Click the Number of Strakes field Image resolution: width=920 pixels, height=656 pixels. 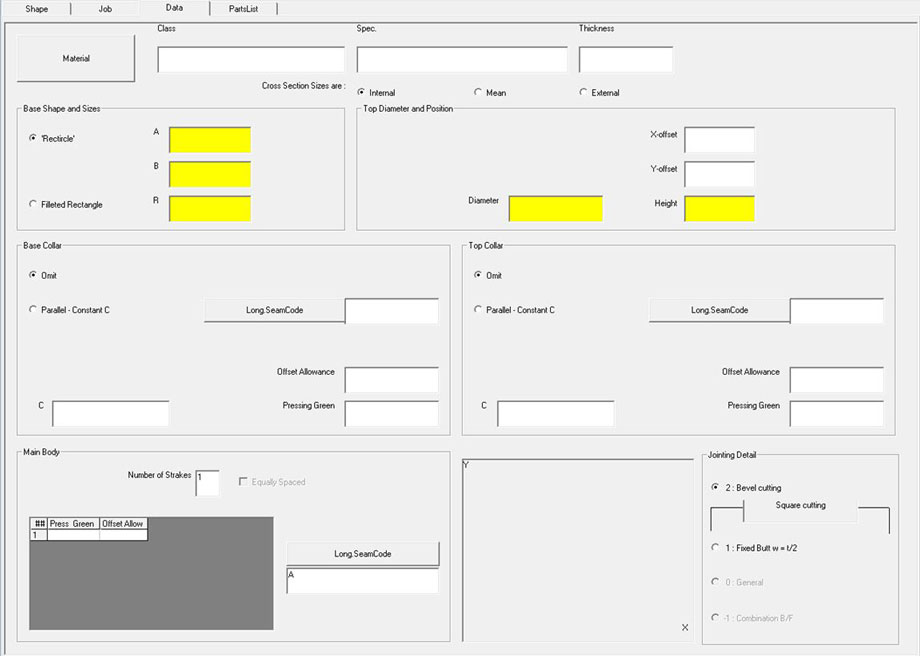coord(208,483)
